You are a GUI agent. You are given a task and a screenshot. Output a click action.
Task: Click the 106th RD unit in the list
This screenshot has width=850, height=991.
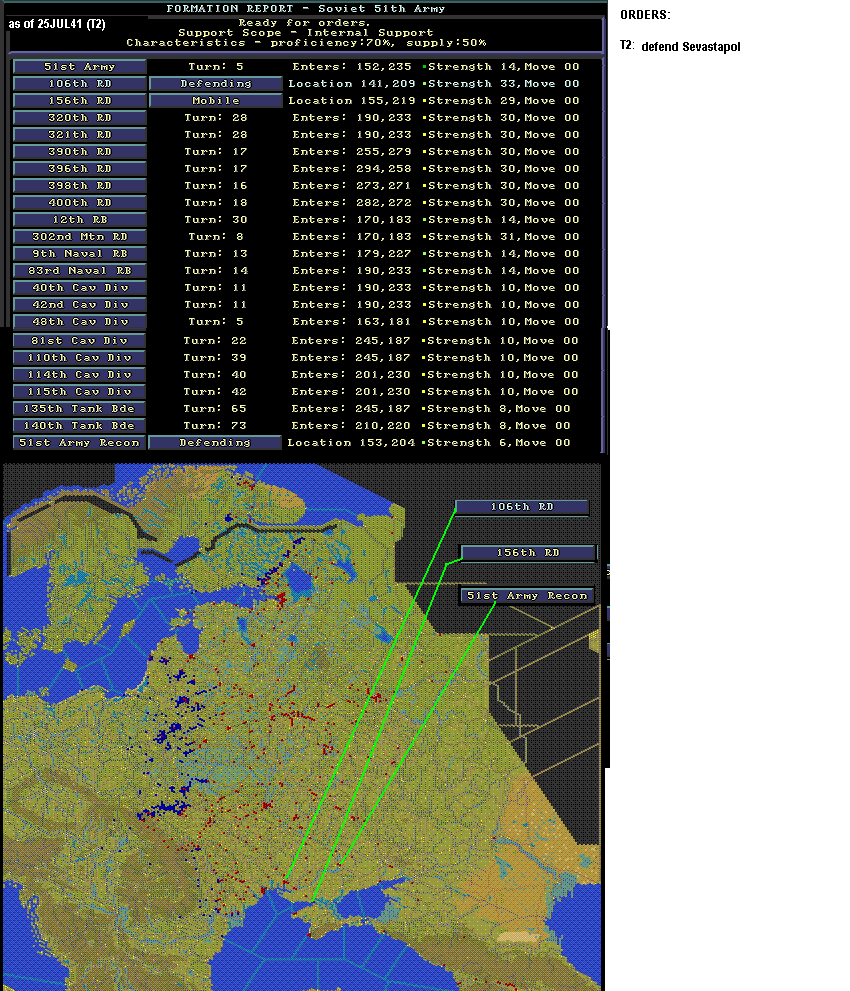[80, 83]
